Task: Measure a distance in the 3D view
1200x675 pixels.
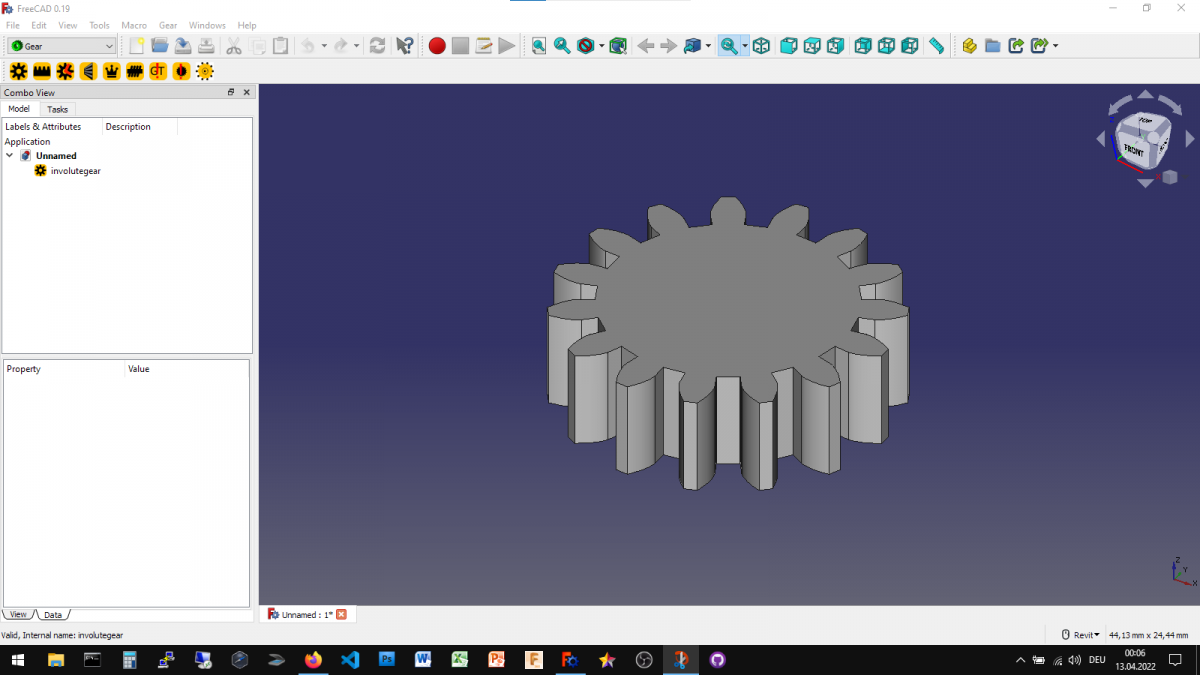Action: click(x=937, y=45)
